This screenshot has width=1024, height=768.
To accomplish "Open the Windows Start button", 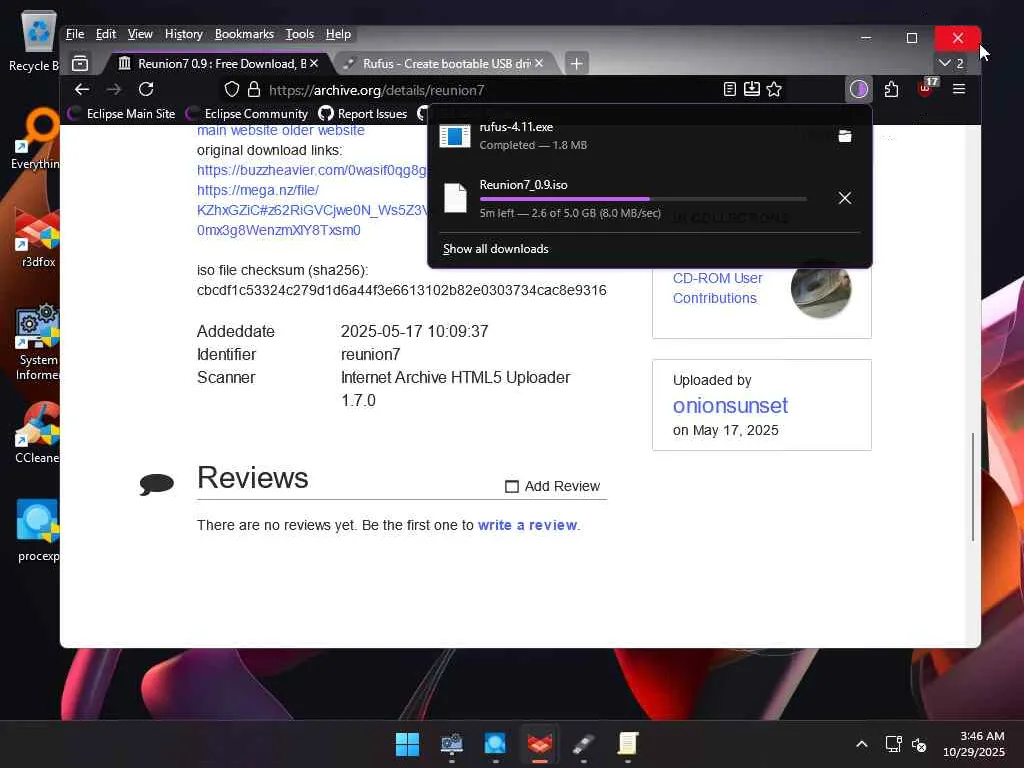I will [408, 744].
